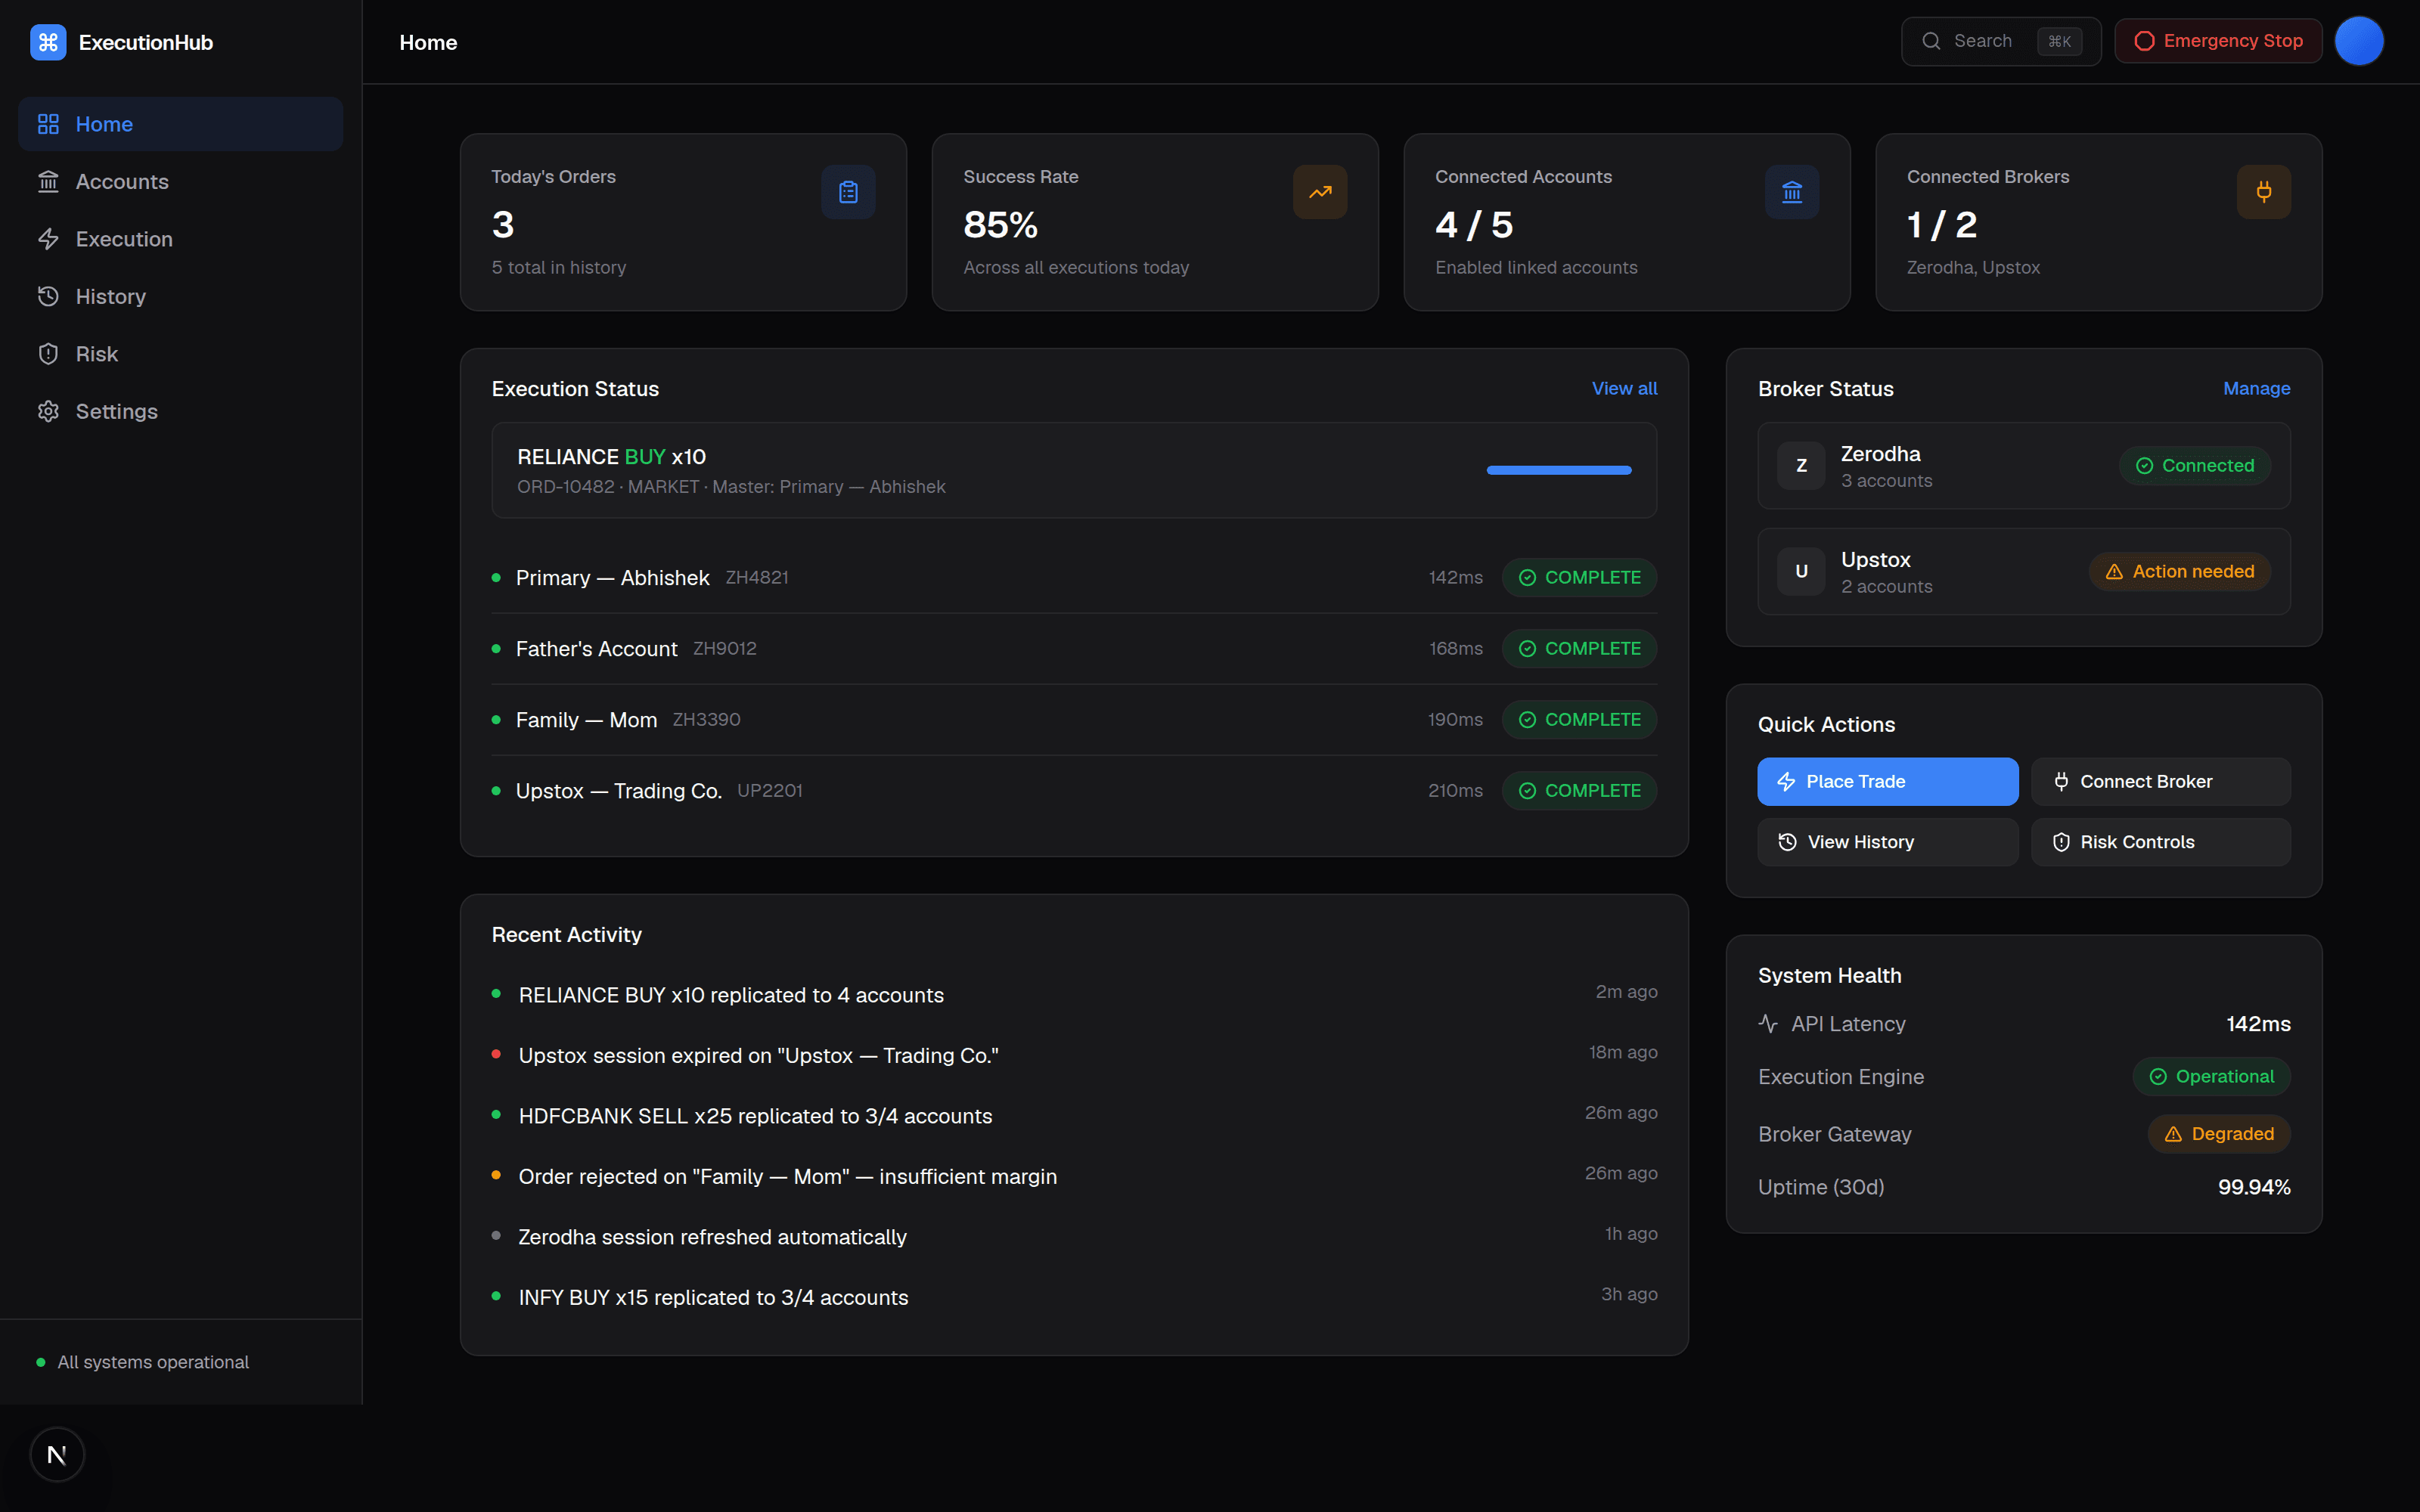Click the Zerodha Z broker avatar
The height and width of the screenshot is (1512, 2420).
[x=1801, y=465]
